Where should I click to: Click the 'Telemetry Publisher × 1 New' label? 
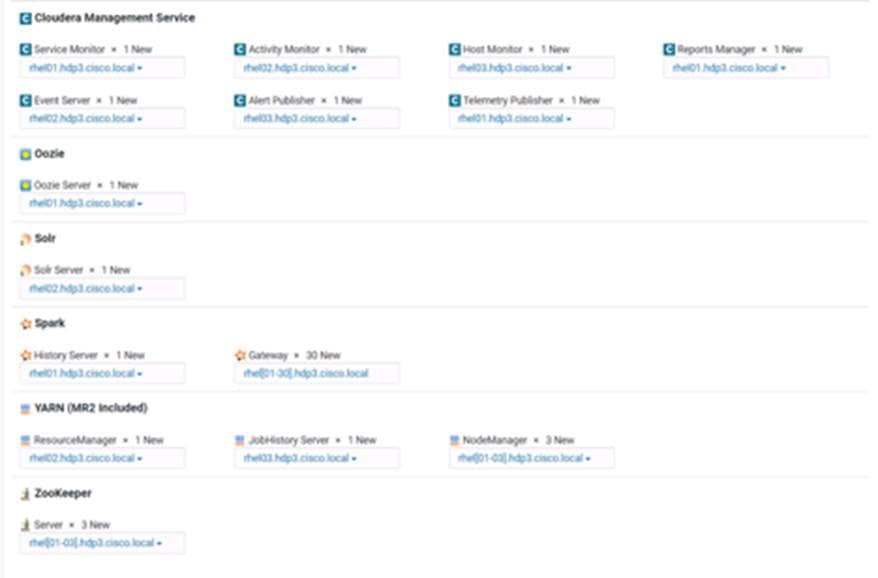pos(531,100)
